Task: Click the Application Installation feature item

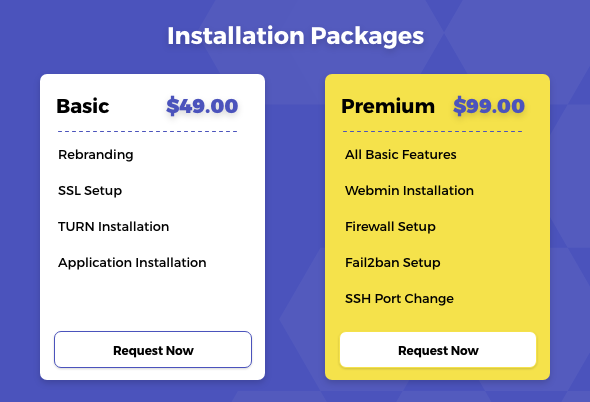Action: click(132, 262)
